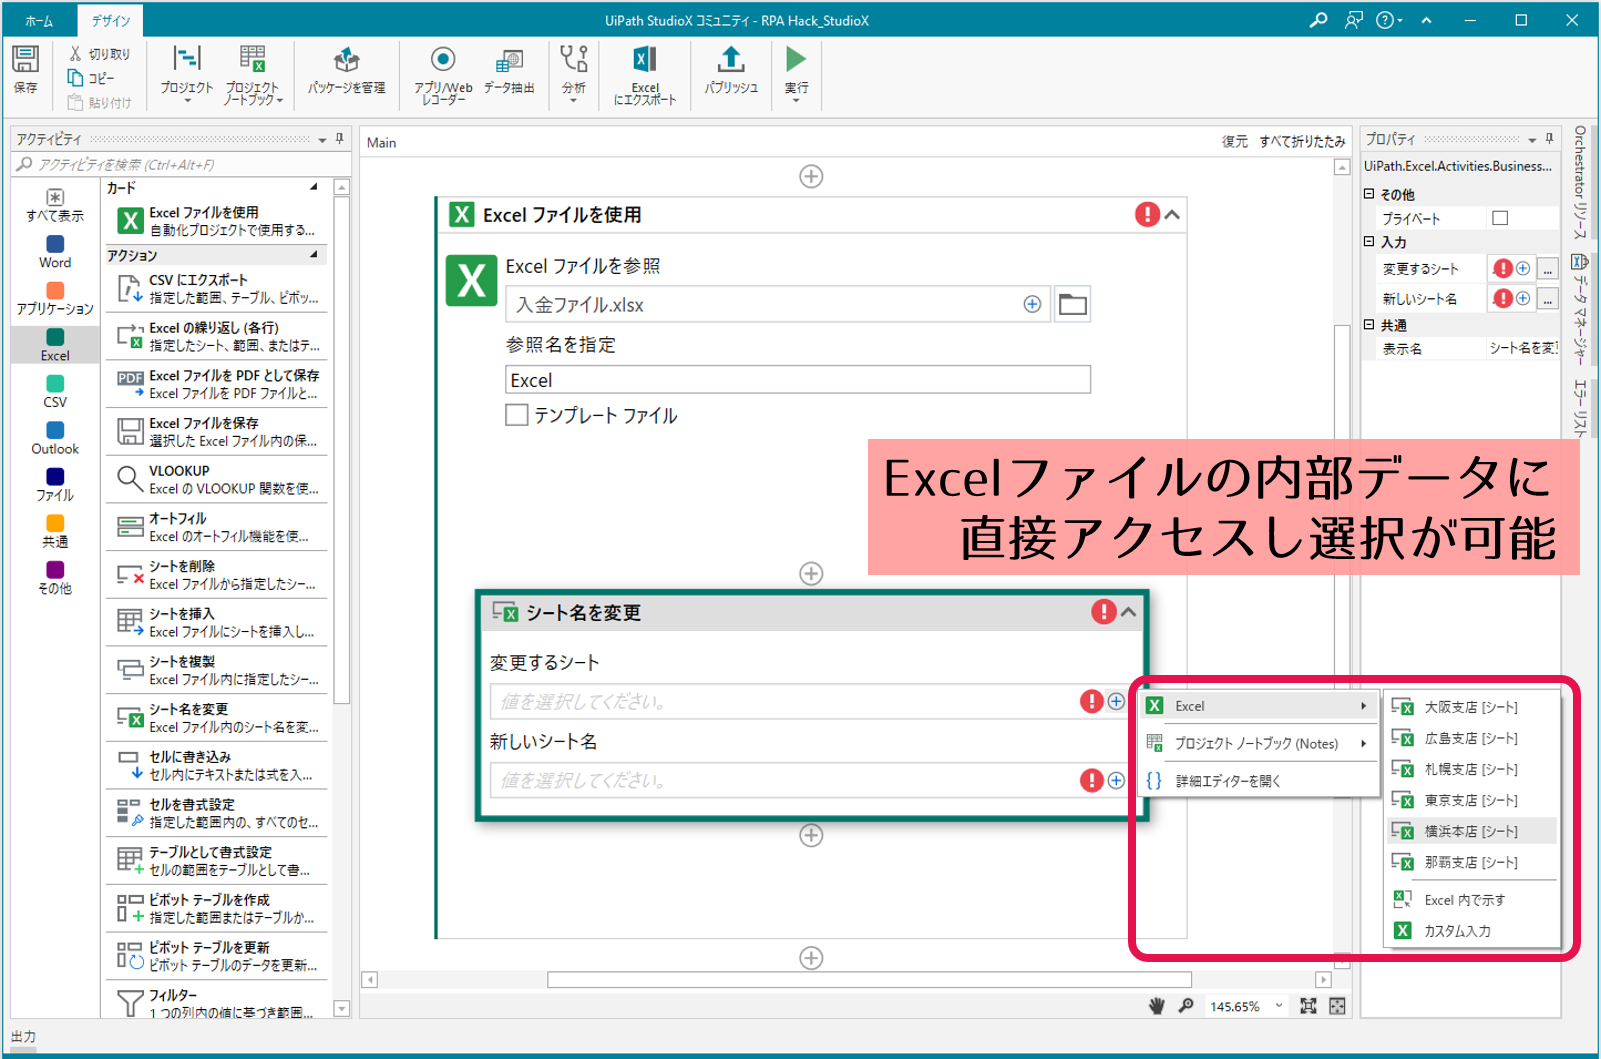Image resolution: width=1601 pixels, height=1059 pixels.
Task: Select VLOOKUP activity in list
Action: pyautogui.click(x=216, y=480)
